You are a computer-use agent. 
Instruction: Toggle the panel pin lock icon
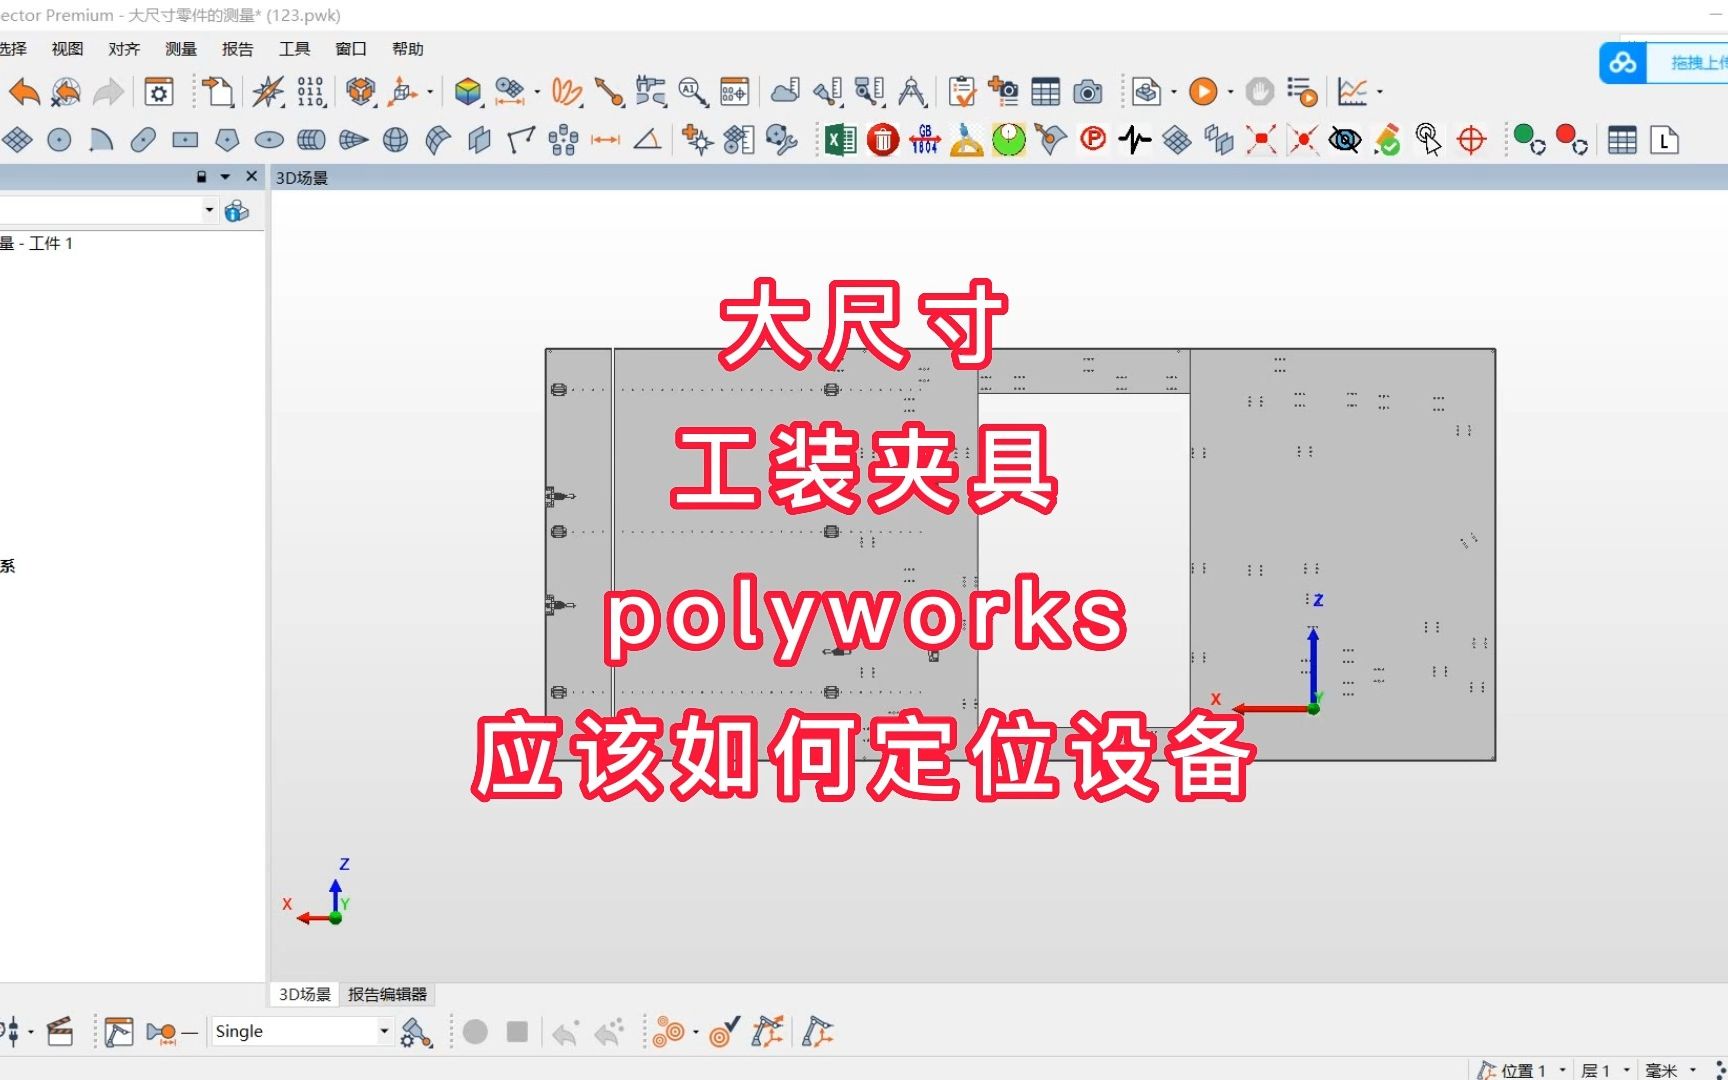coord(201,177)
